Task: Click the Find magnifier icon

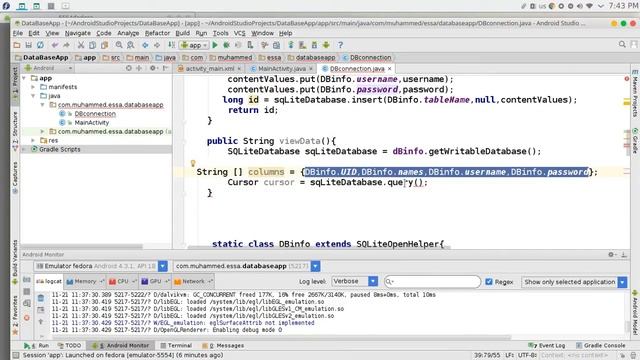Action: click(x=119, y=45)
